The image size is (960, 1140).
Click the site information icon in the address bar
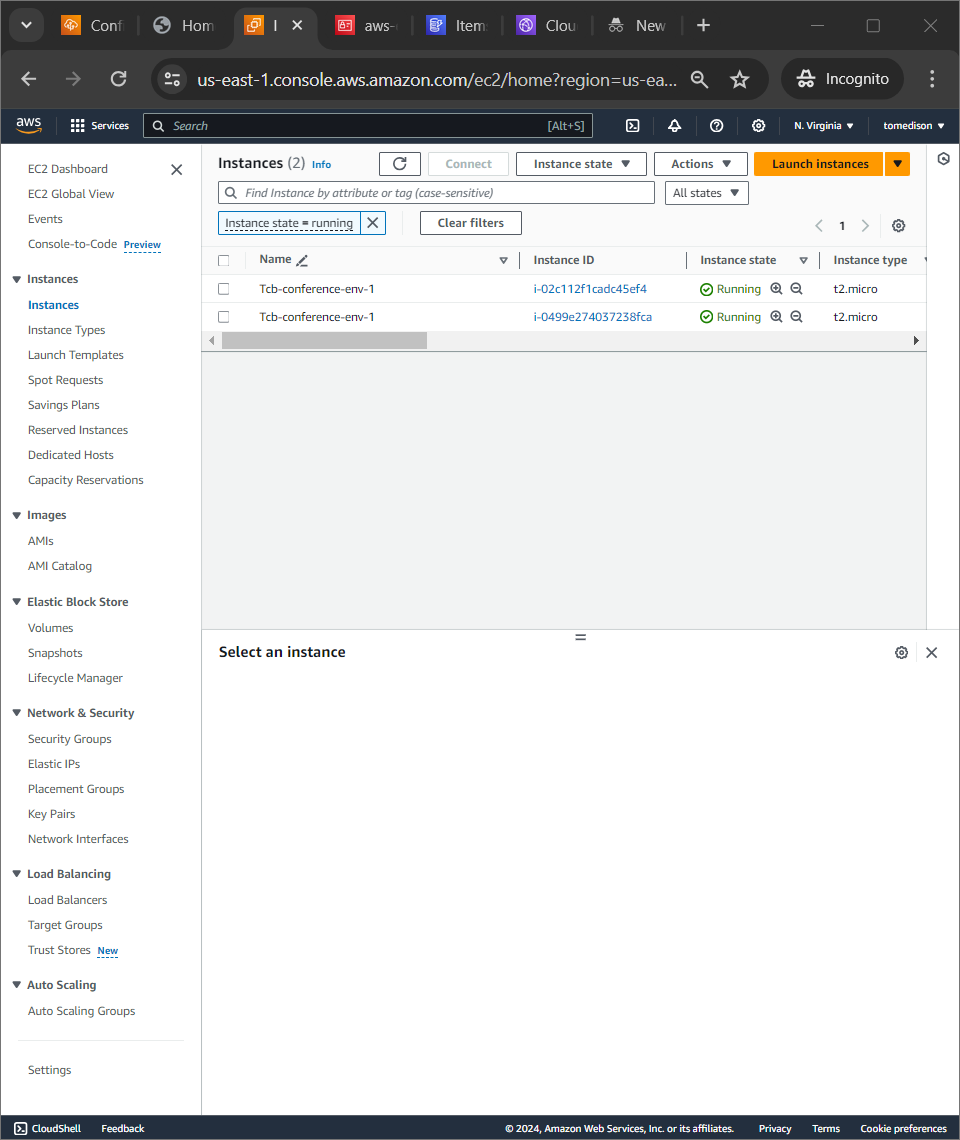click(172, 79)
